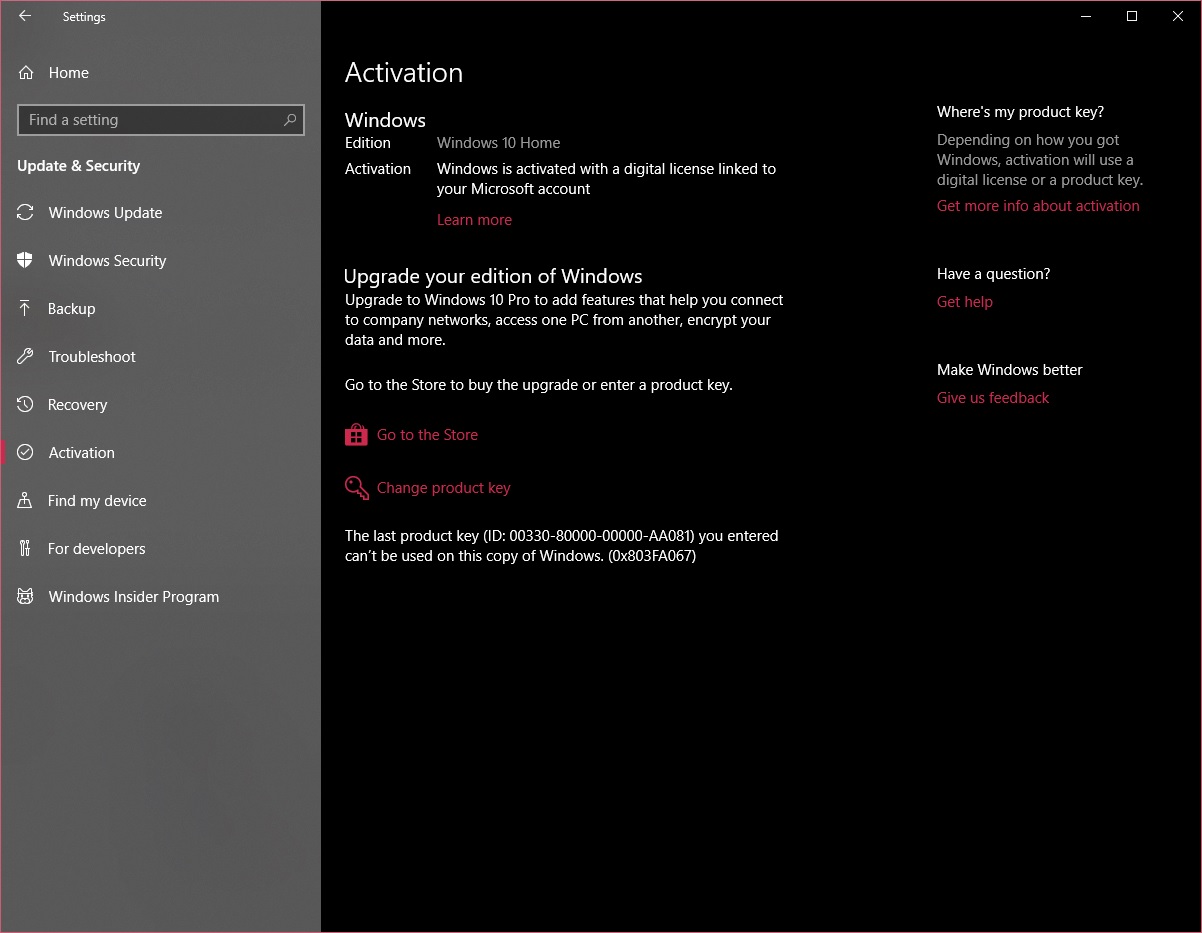
Task: Close the Settings window
Action: point(1178,16)
